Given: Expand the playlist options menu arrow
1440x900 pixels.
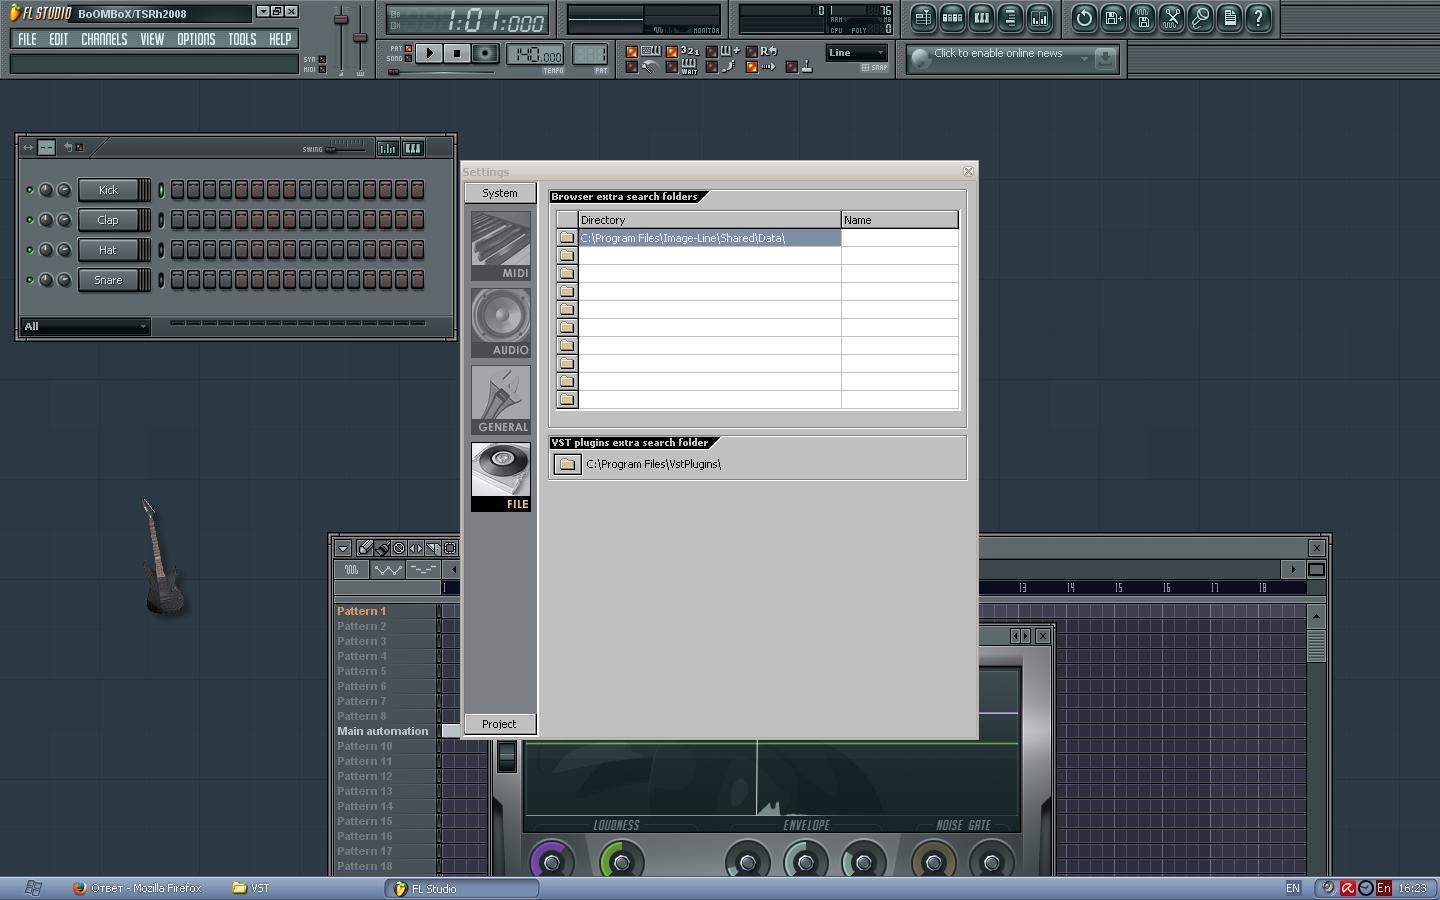Looking at the screenshot, I should [343, 548].
